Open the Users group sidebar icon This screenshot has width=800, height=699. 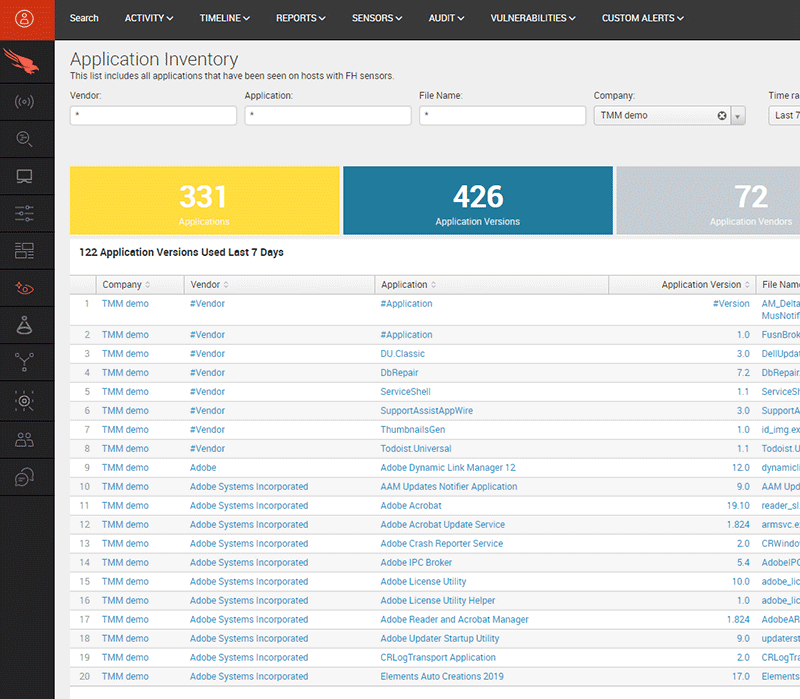24,439
